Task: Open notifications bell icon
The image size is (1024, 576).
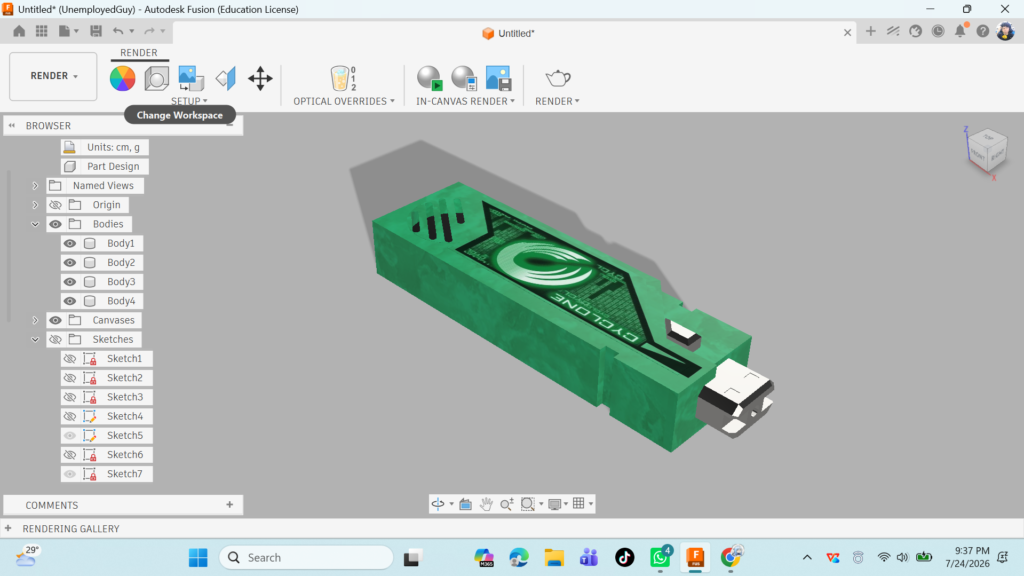Action: [x=960, y=31]
